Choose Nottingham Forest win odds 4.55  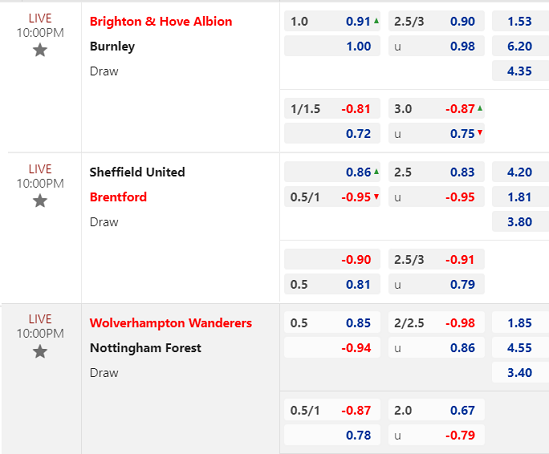click(520, 348)
